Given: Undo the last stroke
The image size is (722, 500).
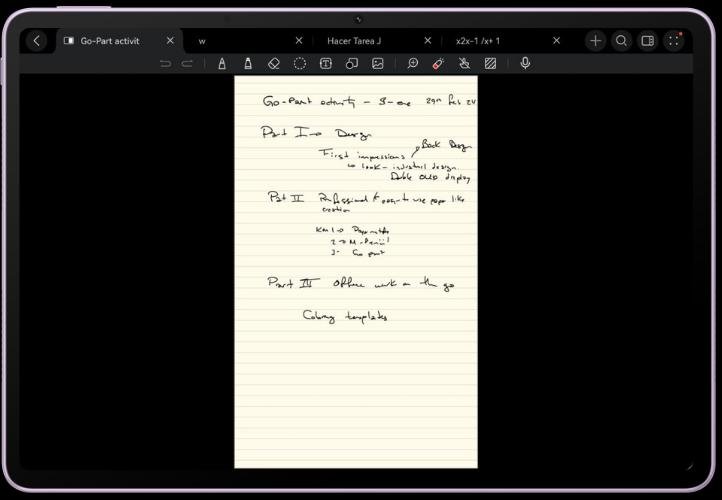Looking at the screenshot, I should click(165, 64).
